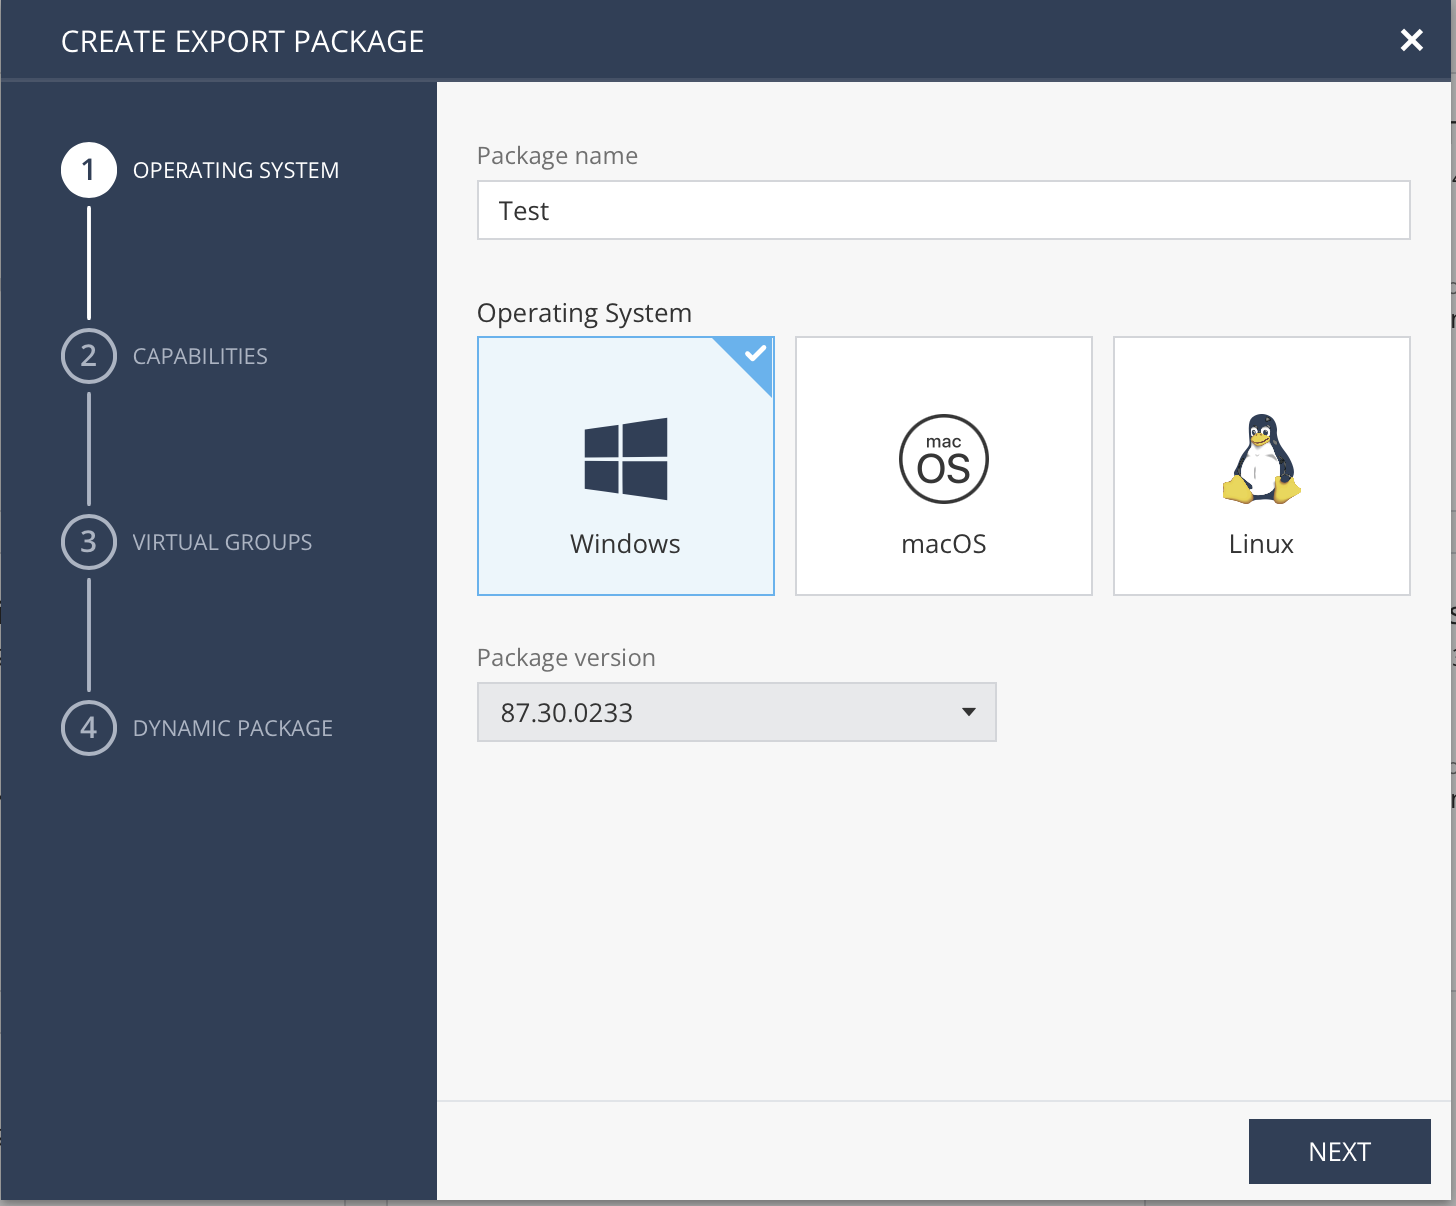Go to step 3 Virtual Groups
The width and height of the screenshot is (1456, 1206).
pos(187,542)
